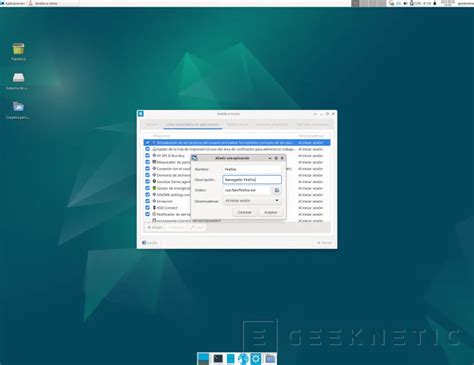
Task: Click the Bloqueador de pantalla row icon
Action: point(154,162)
